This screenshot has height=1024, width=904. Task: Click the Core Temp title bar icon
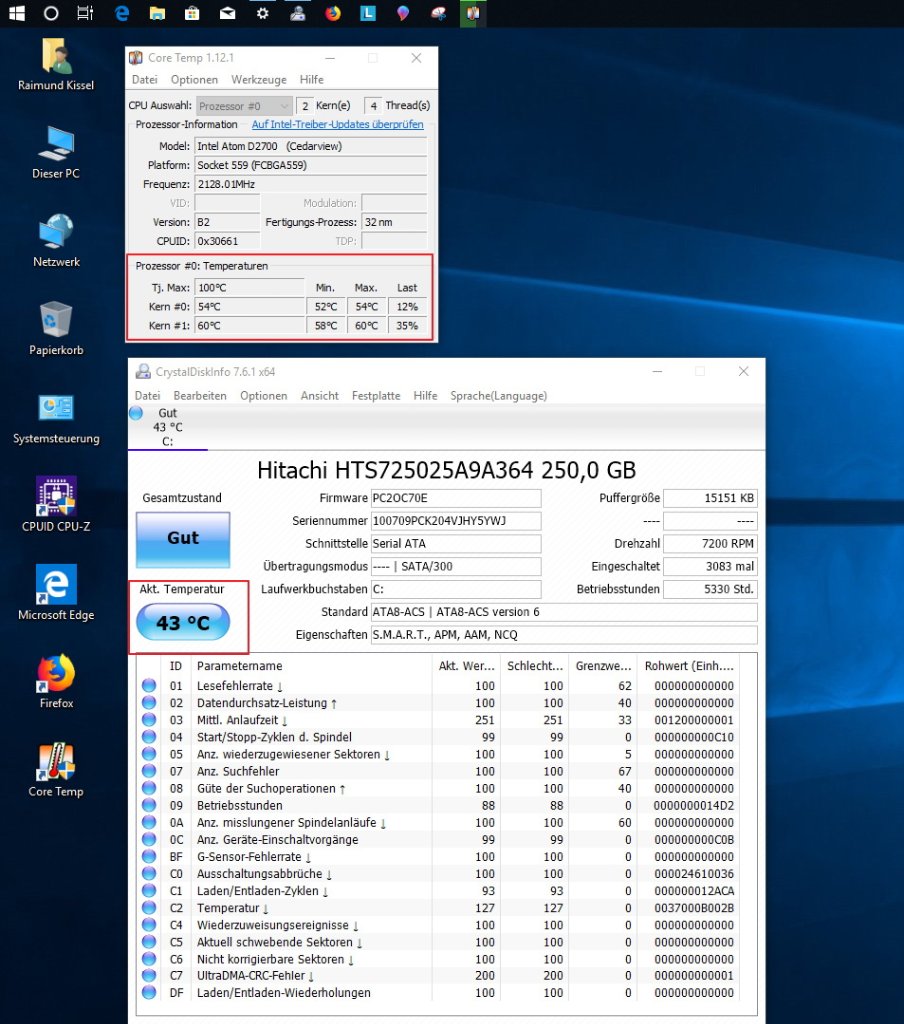136,58
